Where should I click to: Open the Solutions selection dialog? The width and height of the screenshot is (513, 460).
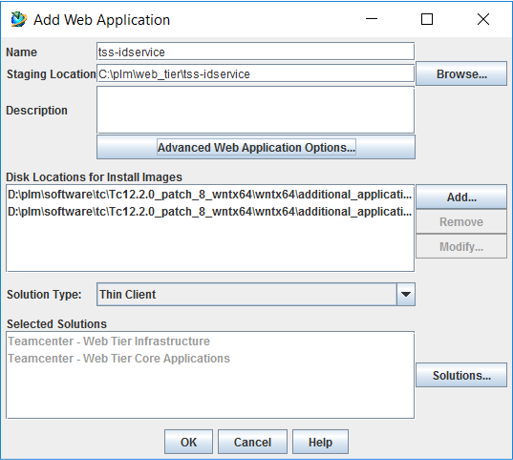click(461, 375)
